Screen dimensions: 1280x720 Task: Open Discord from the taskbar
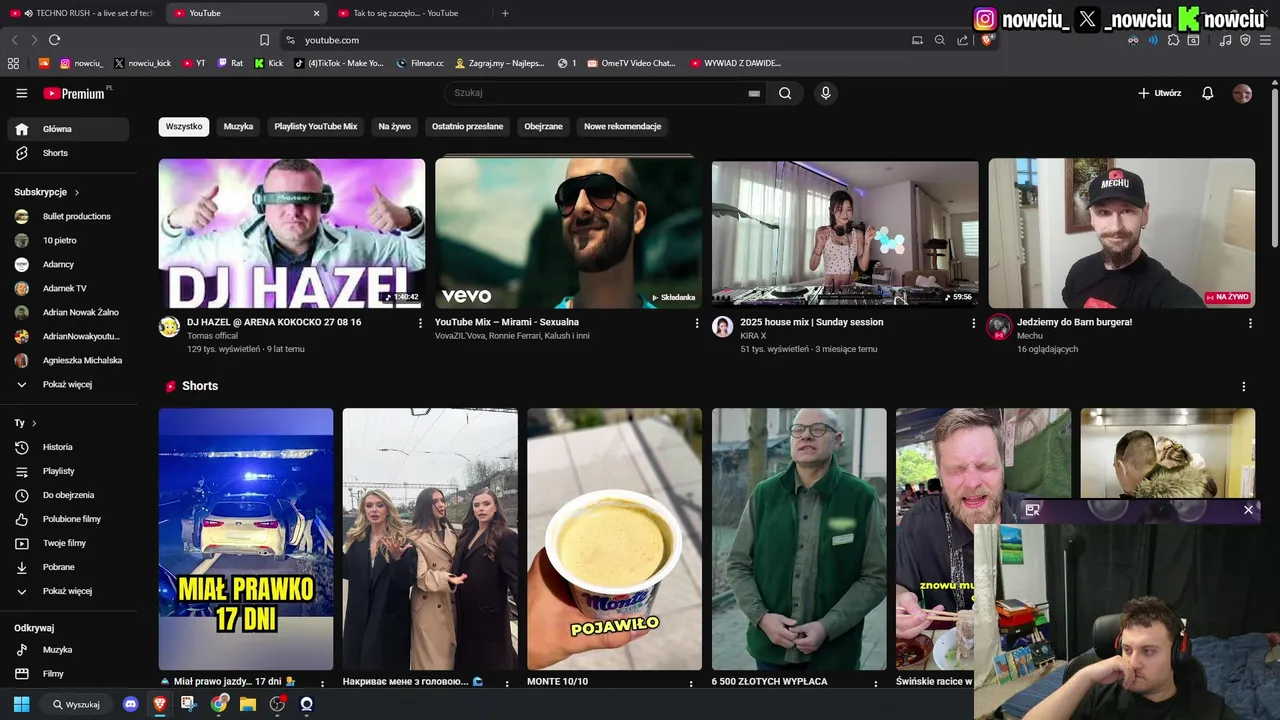point(130,704)
